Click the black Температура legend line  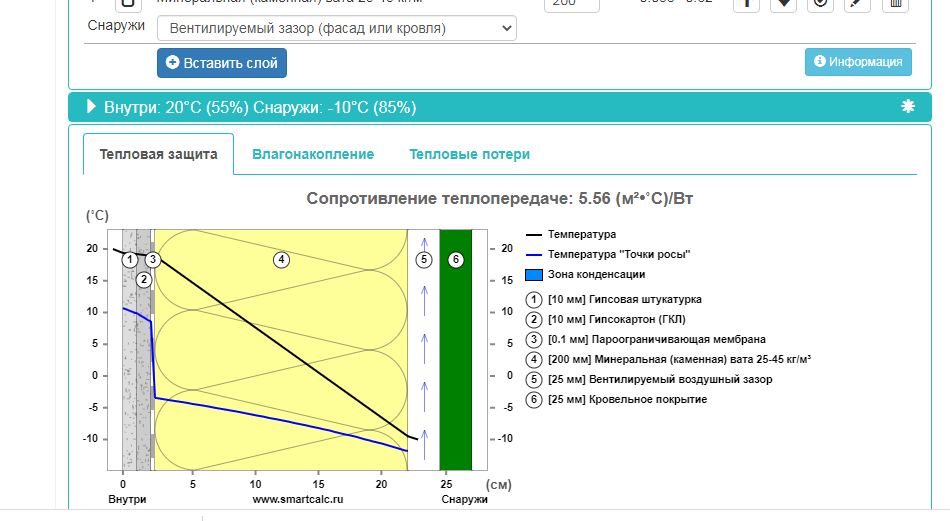[x=534, y=234]
